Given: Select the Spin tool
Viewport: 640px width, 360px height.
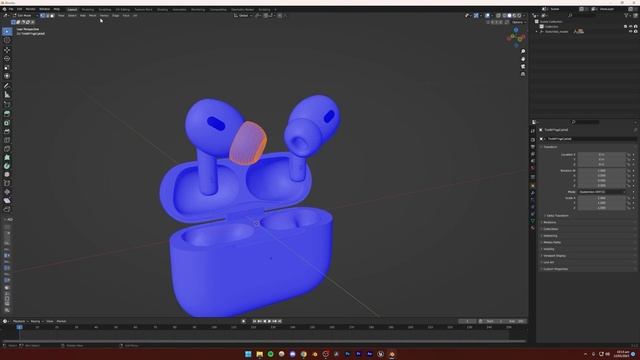Looking at the screenshot, I should pyautogui.click(x=7, y=166).
